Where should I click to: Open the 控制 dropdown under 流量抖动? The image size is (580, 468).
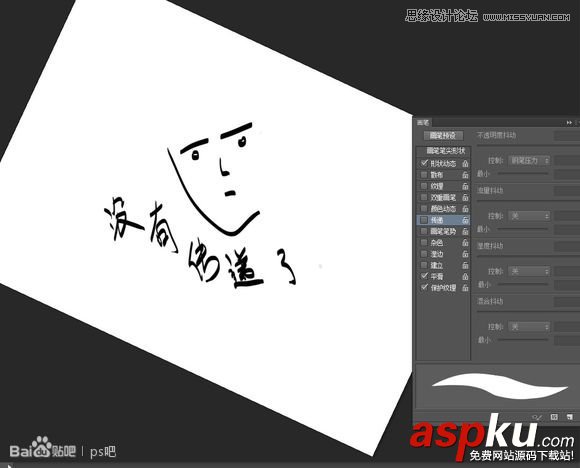pos(529,216)
